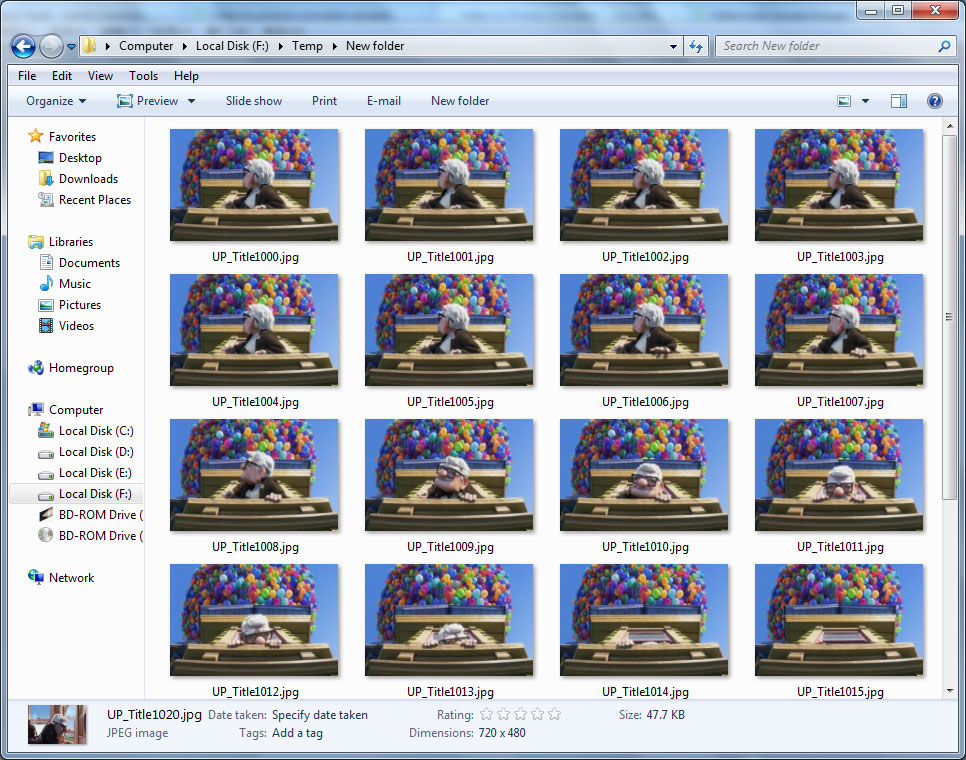
Task: Expand the arrow after Temp in breadcrumb
Action: [335, 46]
